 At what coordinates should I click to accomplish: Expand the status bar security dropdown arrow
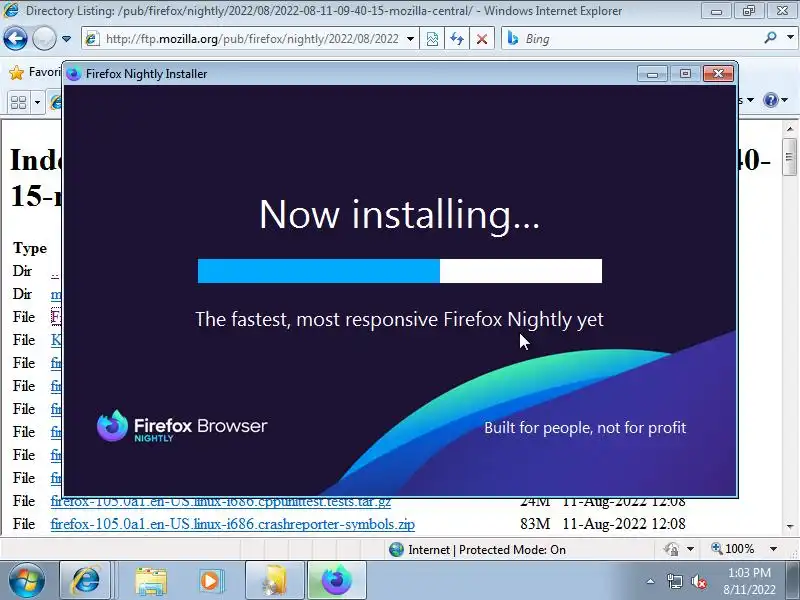pos(690,549)
